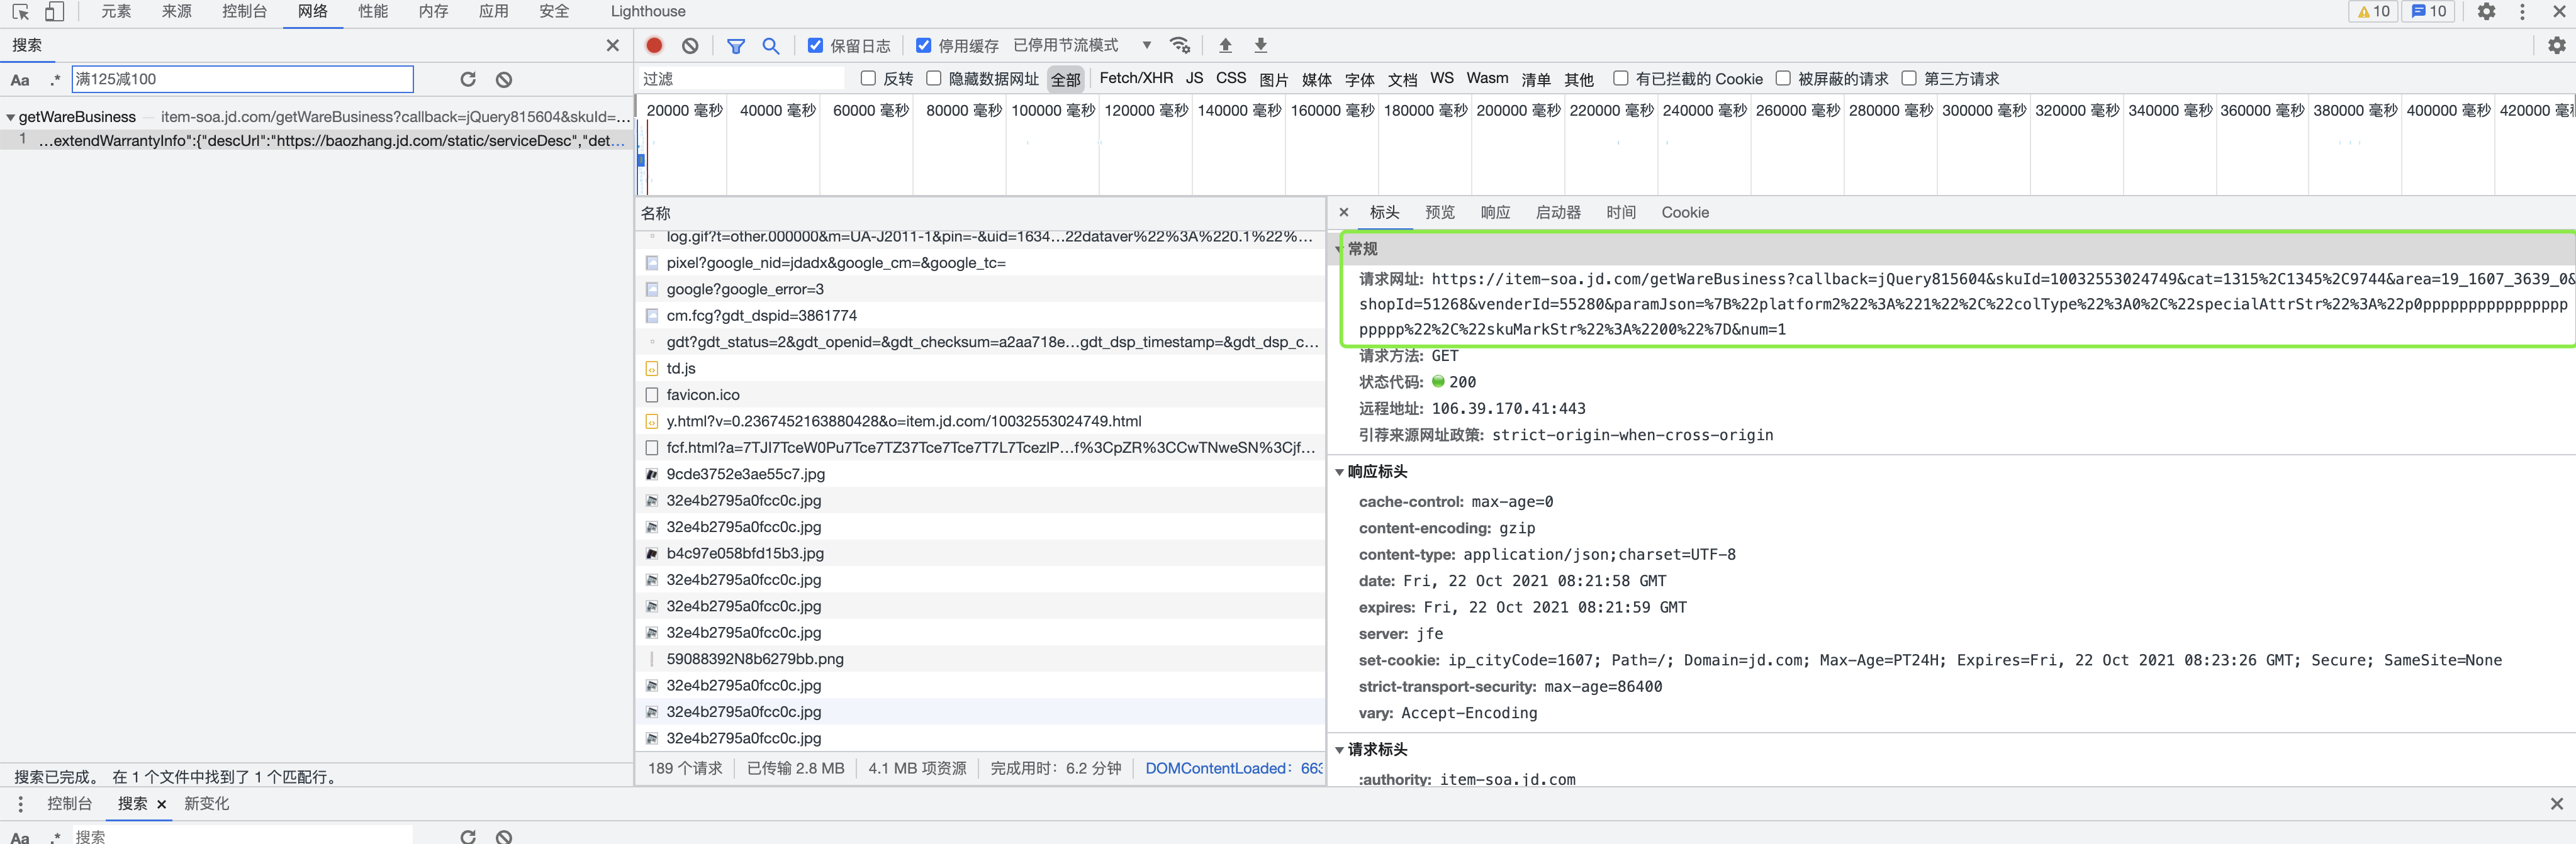Switch to the 响应 tab
Screen dimensions: 2576x844
coord(1495,212)
